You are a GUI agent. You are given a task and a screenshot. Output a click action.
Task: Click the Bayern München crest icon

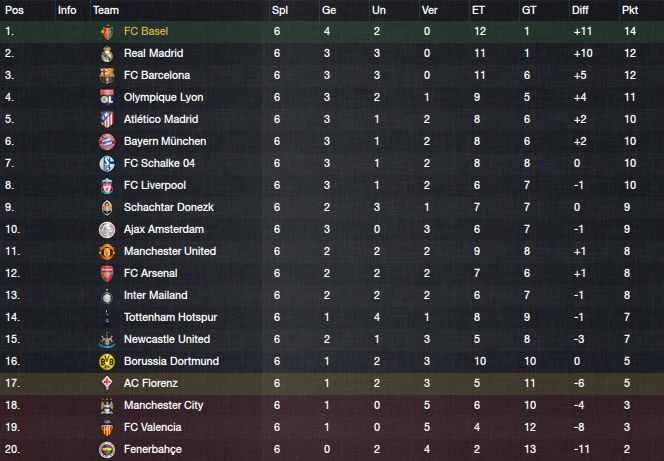[107, 141]
